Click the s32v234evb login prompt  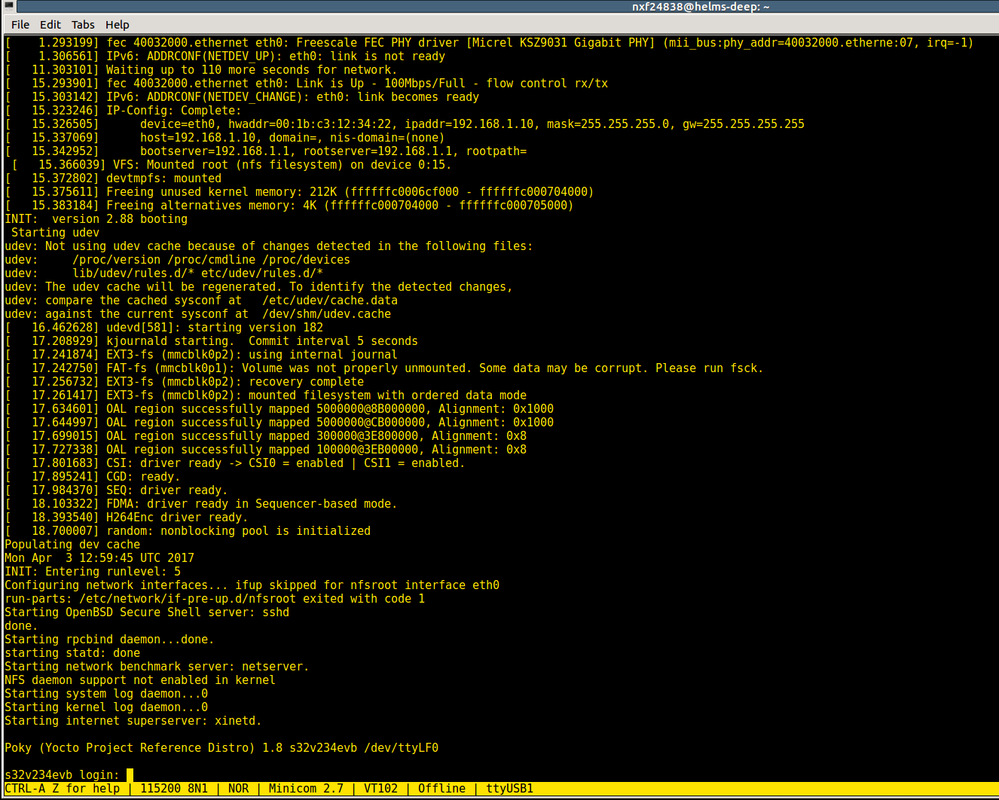(x=62, y=775)
